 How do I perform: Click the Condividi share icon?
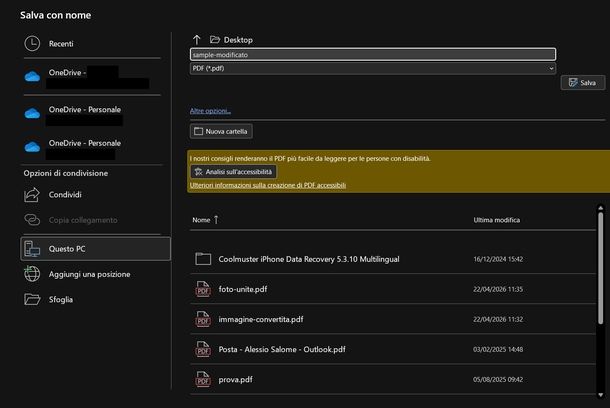point(32,194)
